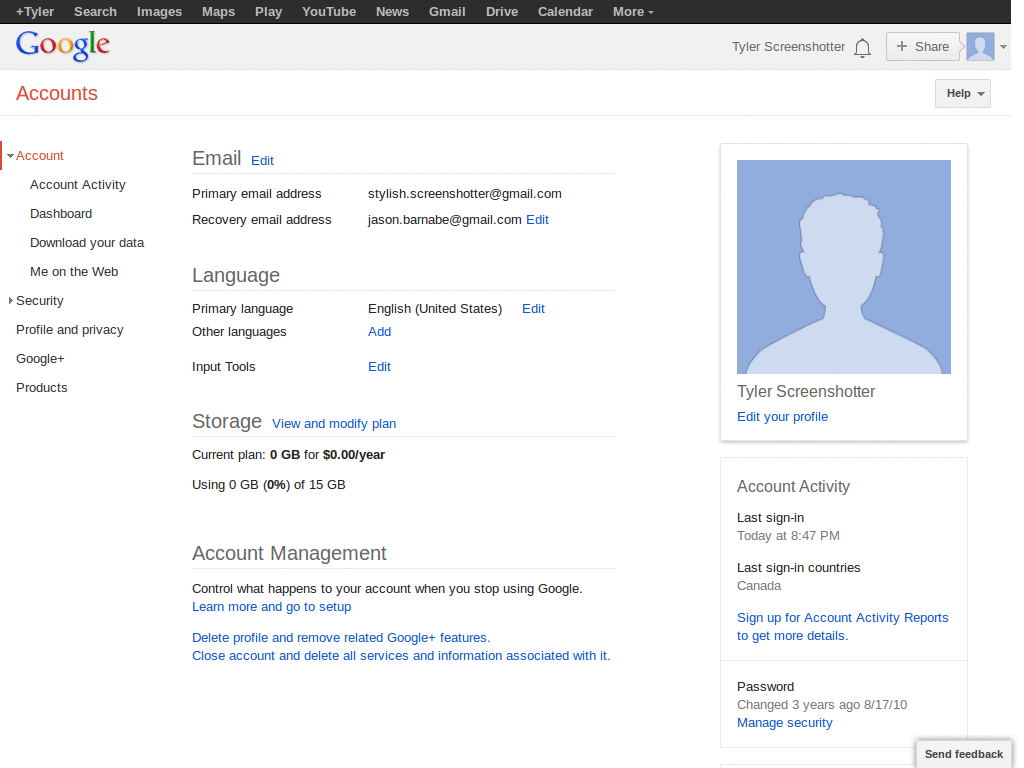Open Images in the top bar
The width and height of the screenshot is (1024, 768).
pos(159,12)
